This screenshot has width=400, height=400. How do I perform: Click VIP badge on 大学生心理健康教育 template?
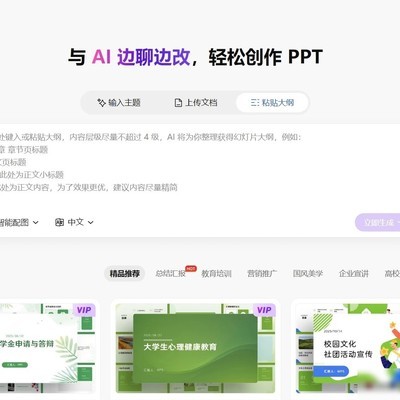click(264, 310)
